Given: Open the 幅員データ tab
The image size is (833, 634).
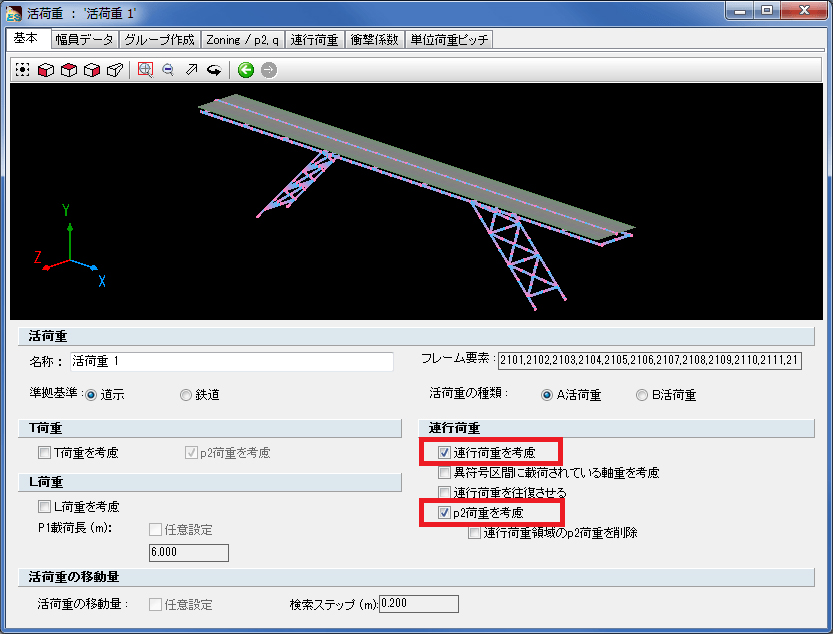Looking at the screenshot, I should coord(84,40).
